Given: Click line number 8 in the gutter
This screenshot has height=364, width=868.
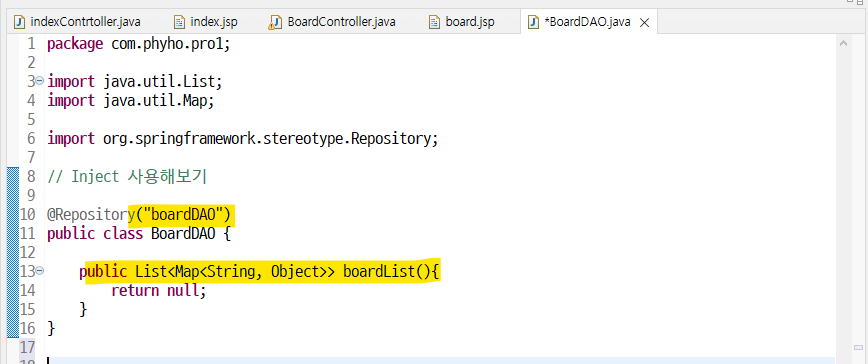Looking at the screenshot, I should pos(31,176).
